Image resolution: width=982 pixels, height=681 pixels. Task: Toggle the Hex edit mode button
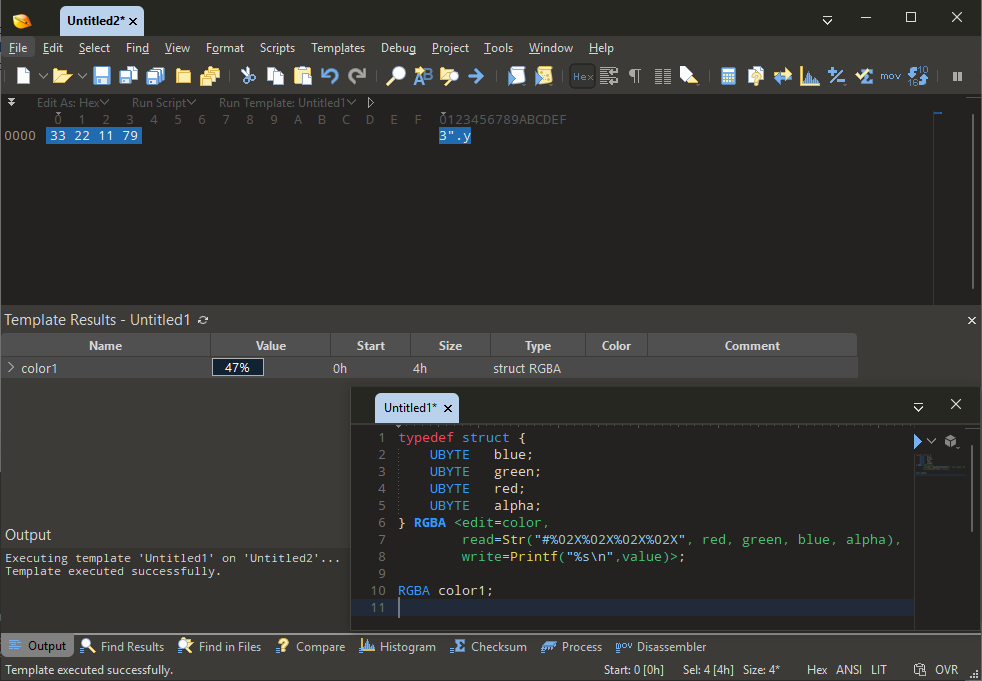582,76
